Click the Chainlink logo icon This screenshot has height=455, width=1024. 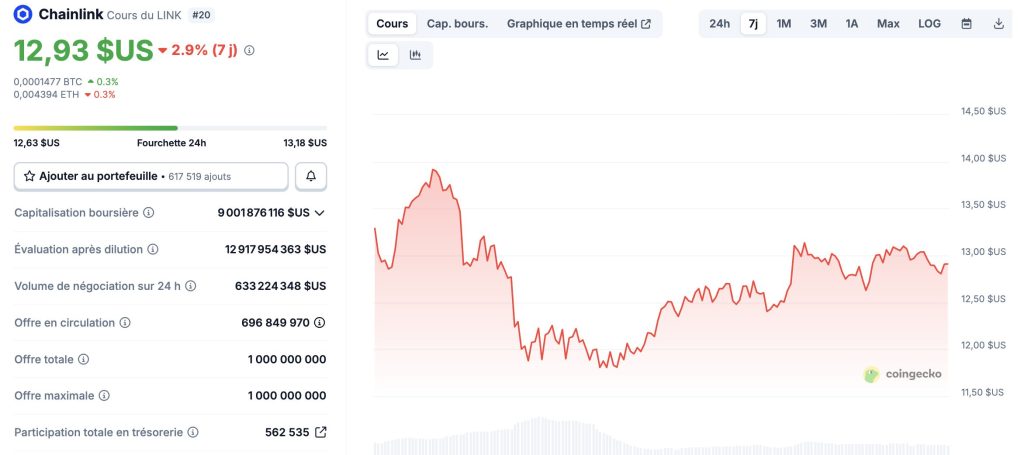23,14
